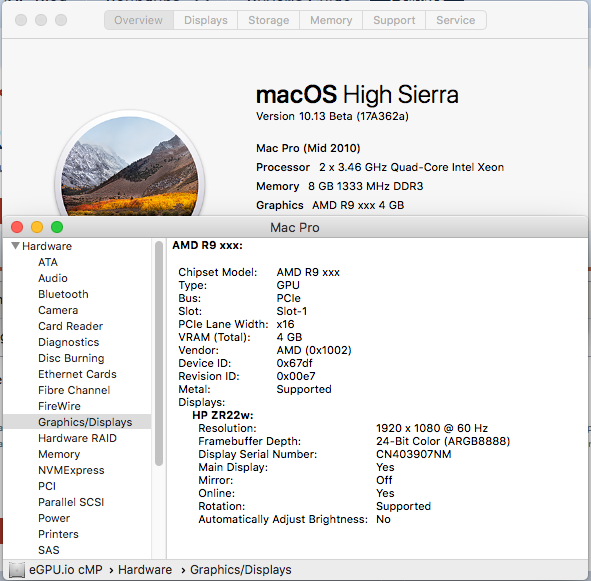Select PCI in the sidebar
Screen dimensions: 591x581
pos(47,486)
